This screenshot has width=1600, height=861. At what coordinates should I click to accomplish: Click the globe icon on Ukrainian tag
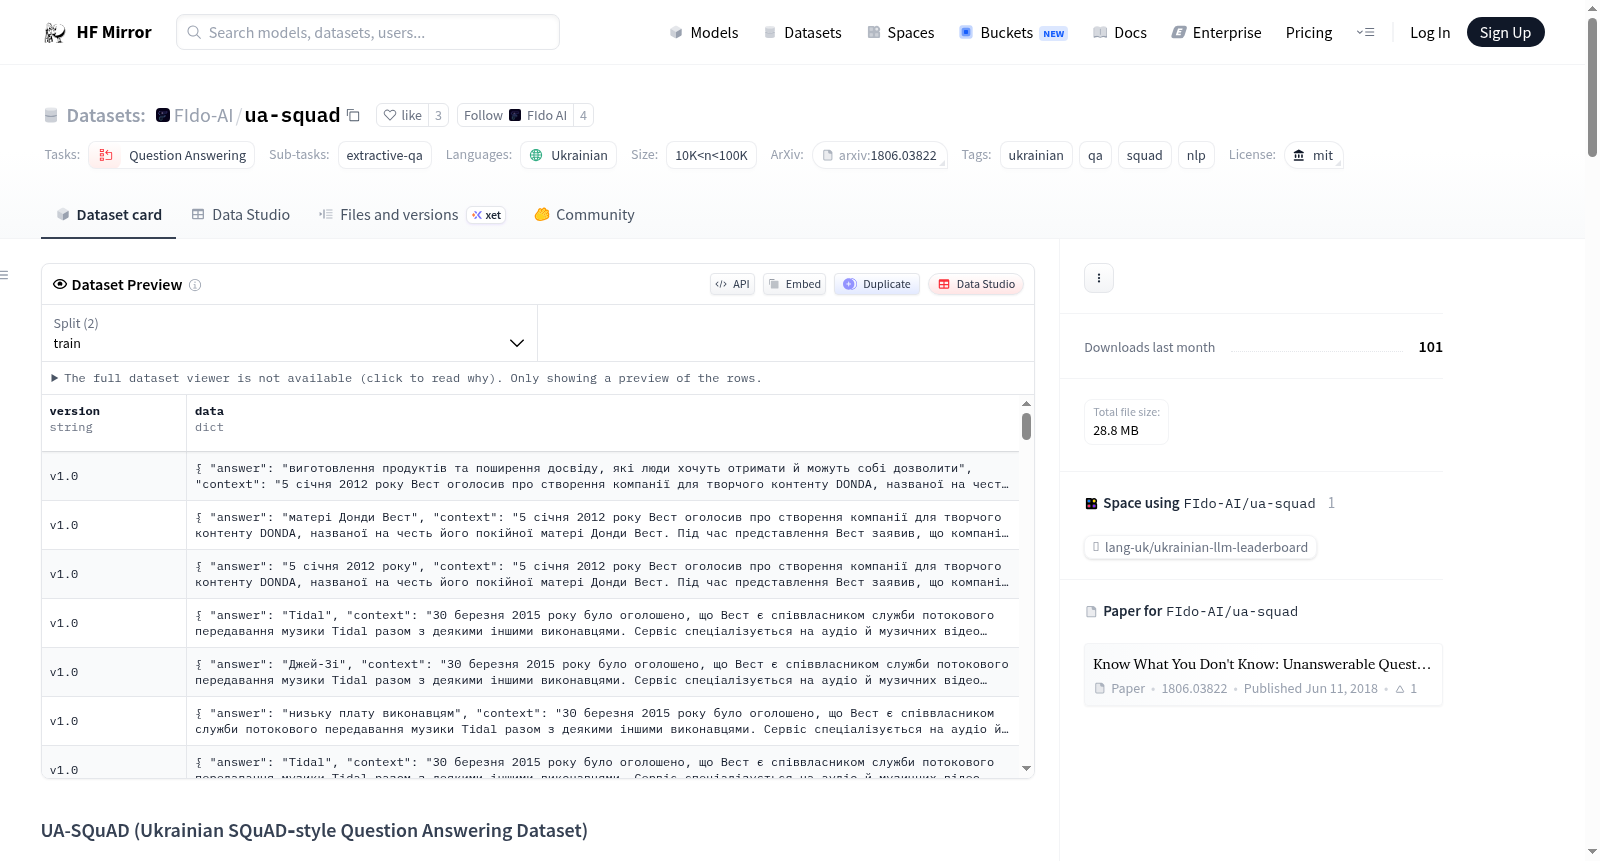(x=536, y=155)
